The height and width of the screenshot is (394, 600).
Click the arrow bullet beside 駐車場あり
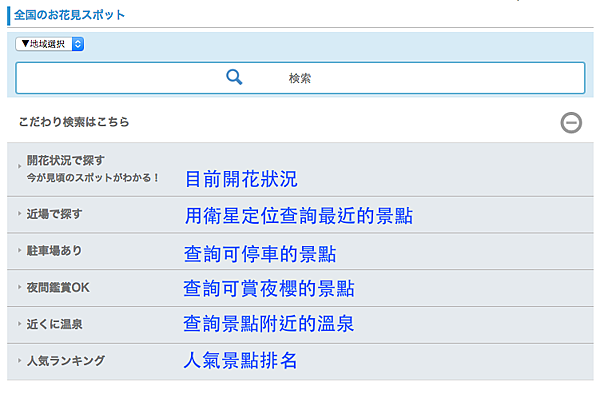click(19, 250)
